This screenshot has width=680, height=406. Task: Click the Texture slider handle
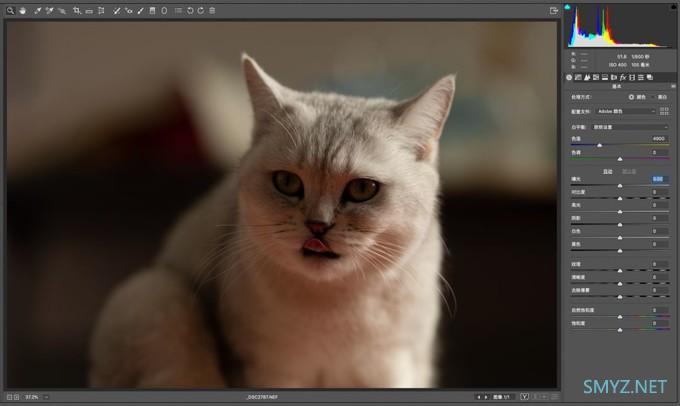pyautogui.click(x=620, y=271)
